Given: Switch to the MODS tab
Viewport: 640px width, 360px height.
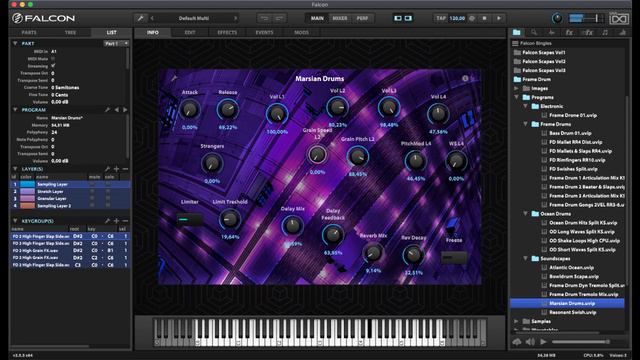Looking at the screenshot, I should (x=301, y=32).
